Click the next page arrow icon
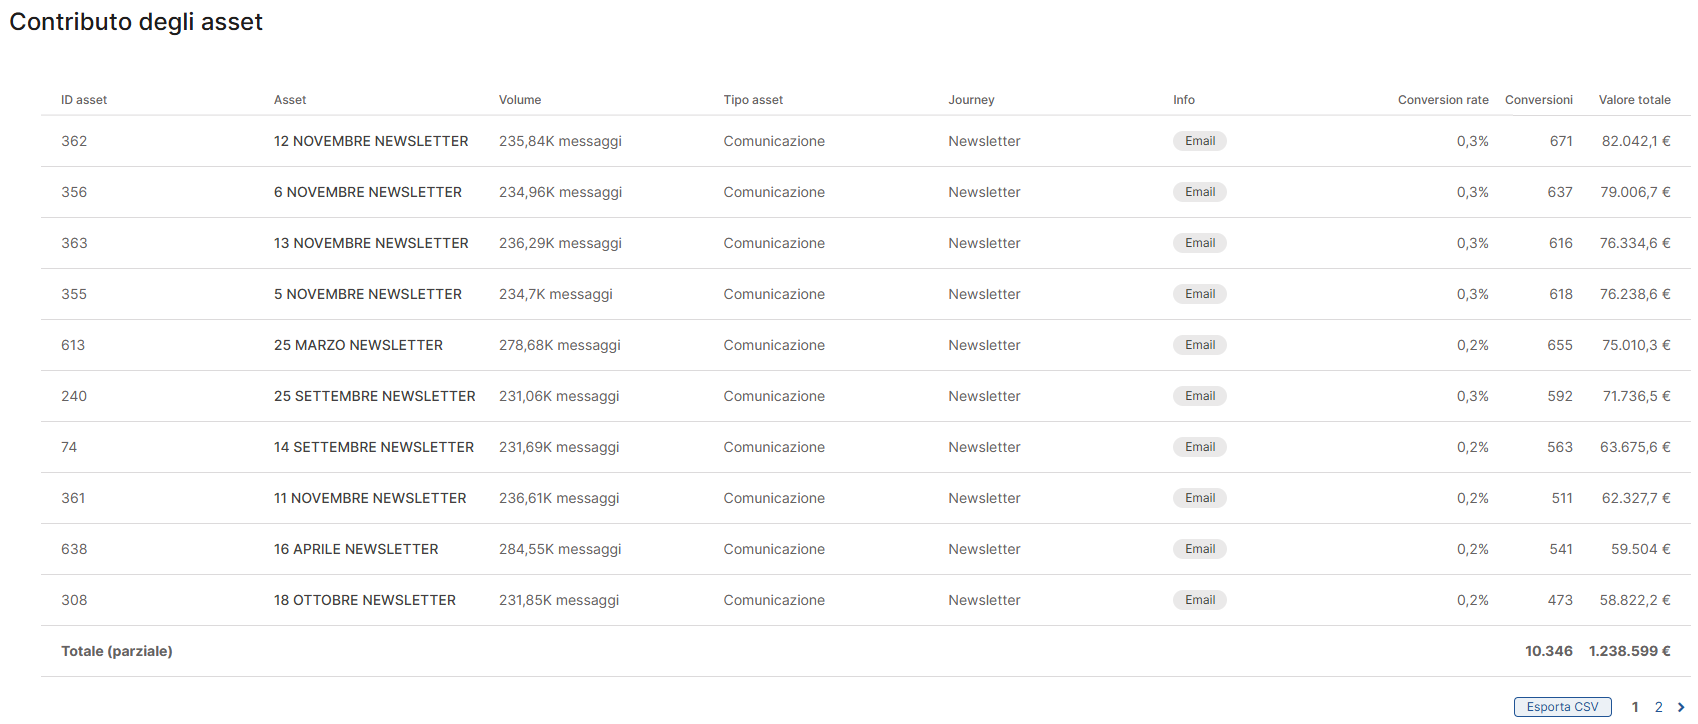Viewport: 1698px width, 724px height. tap(1681, 707)
